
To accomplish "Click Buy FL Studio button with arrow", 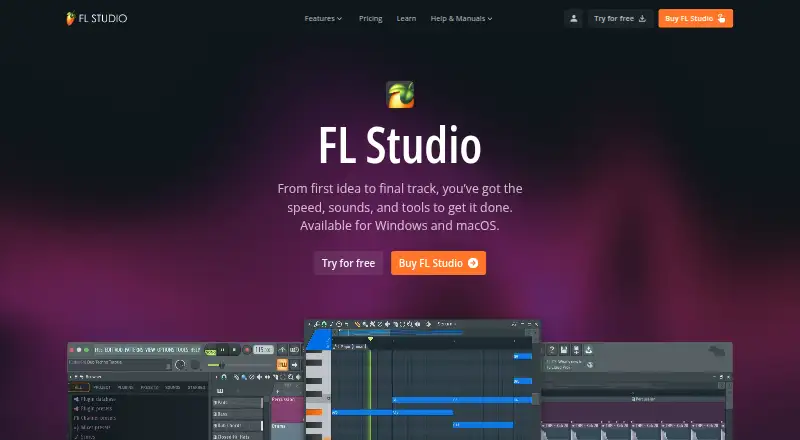I will (x=438, y=263).
